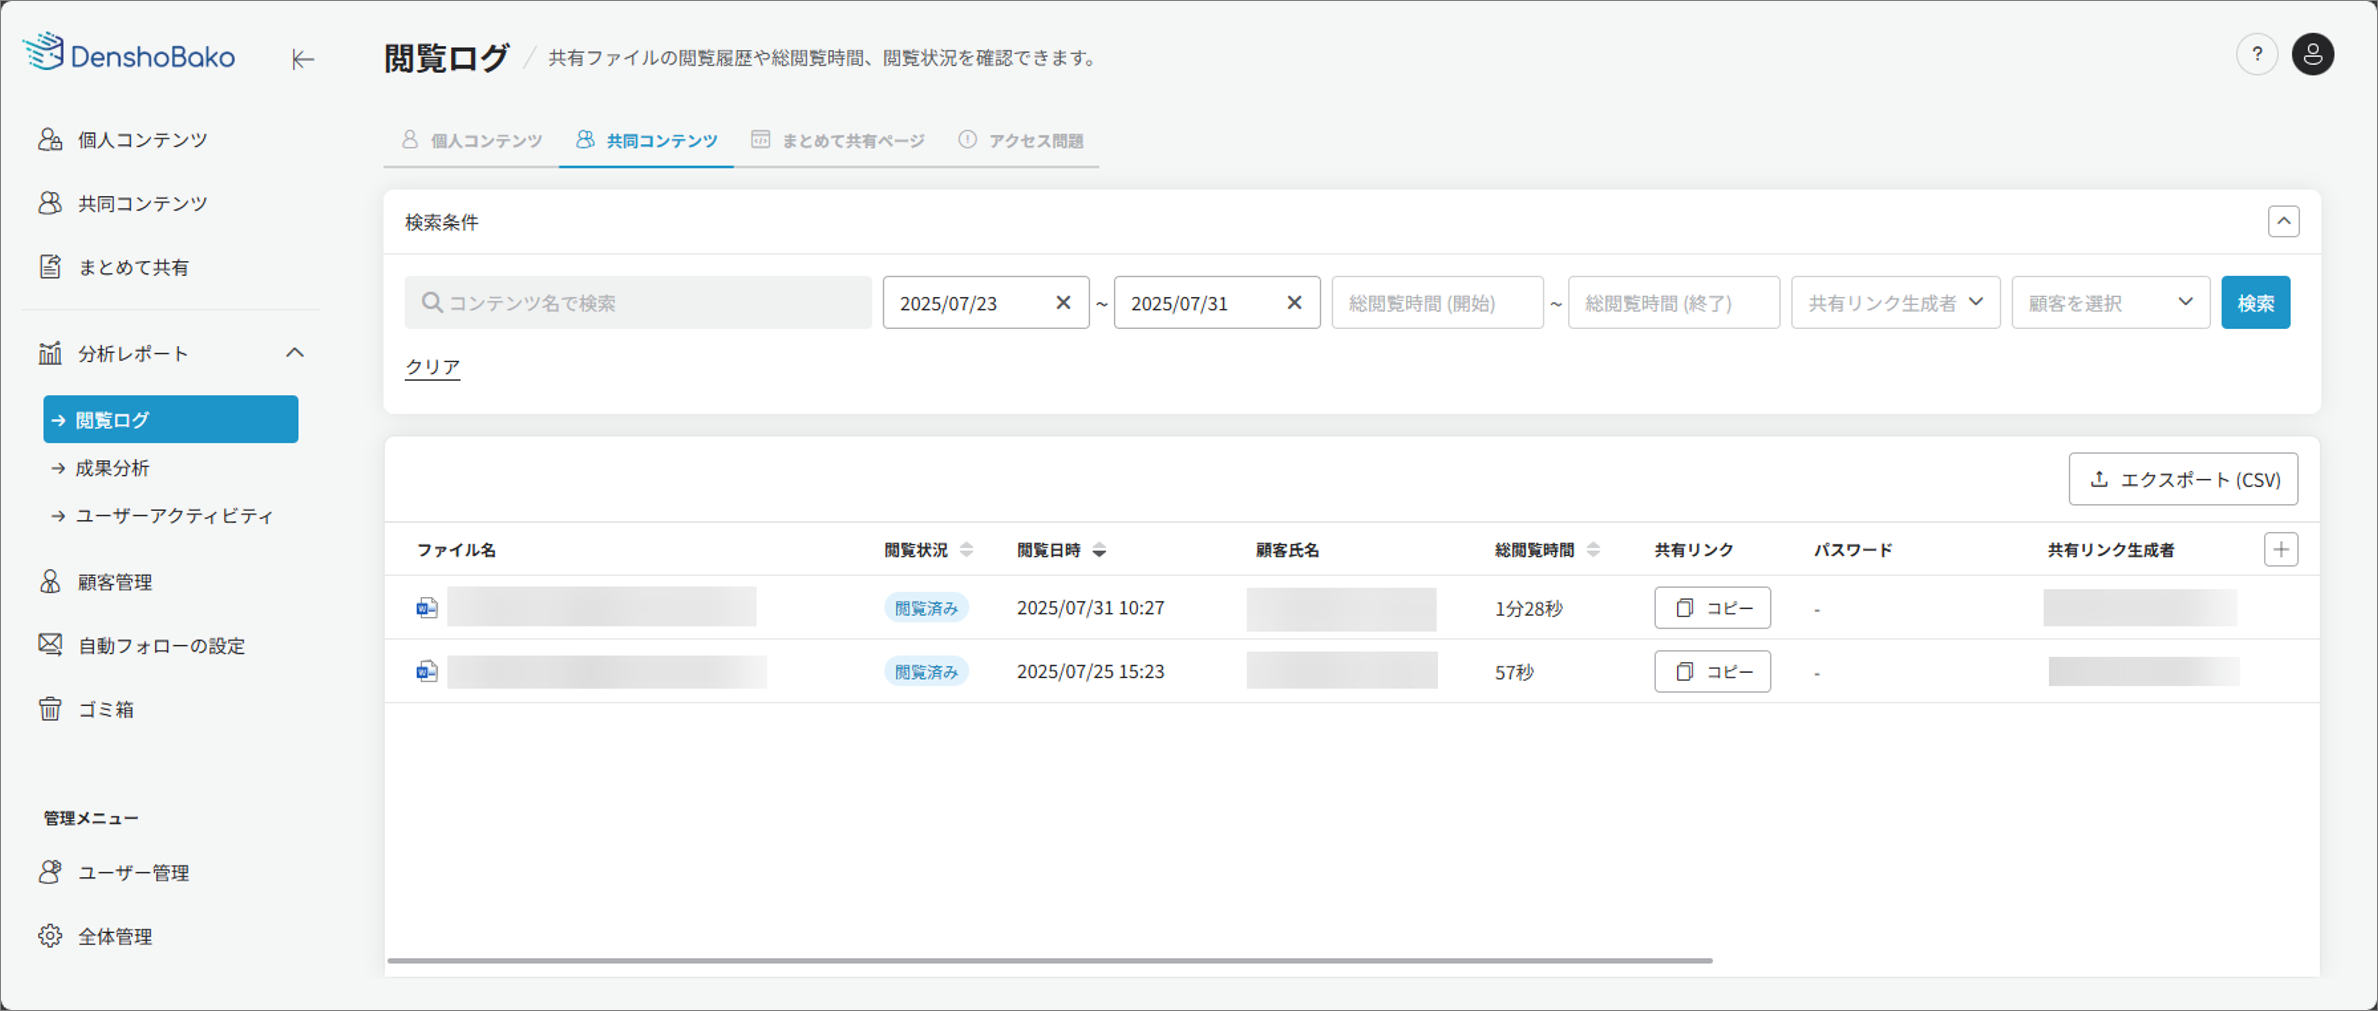Click the Word file icon in first row
2378x1011 pixels.
click(427, 608)
